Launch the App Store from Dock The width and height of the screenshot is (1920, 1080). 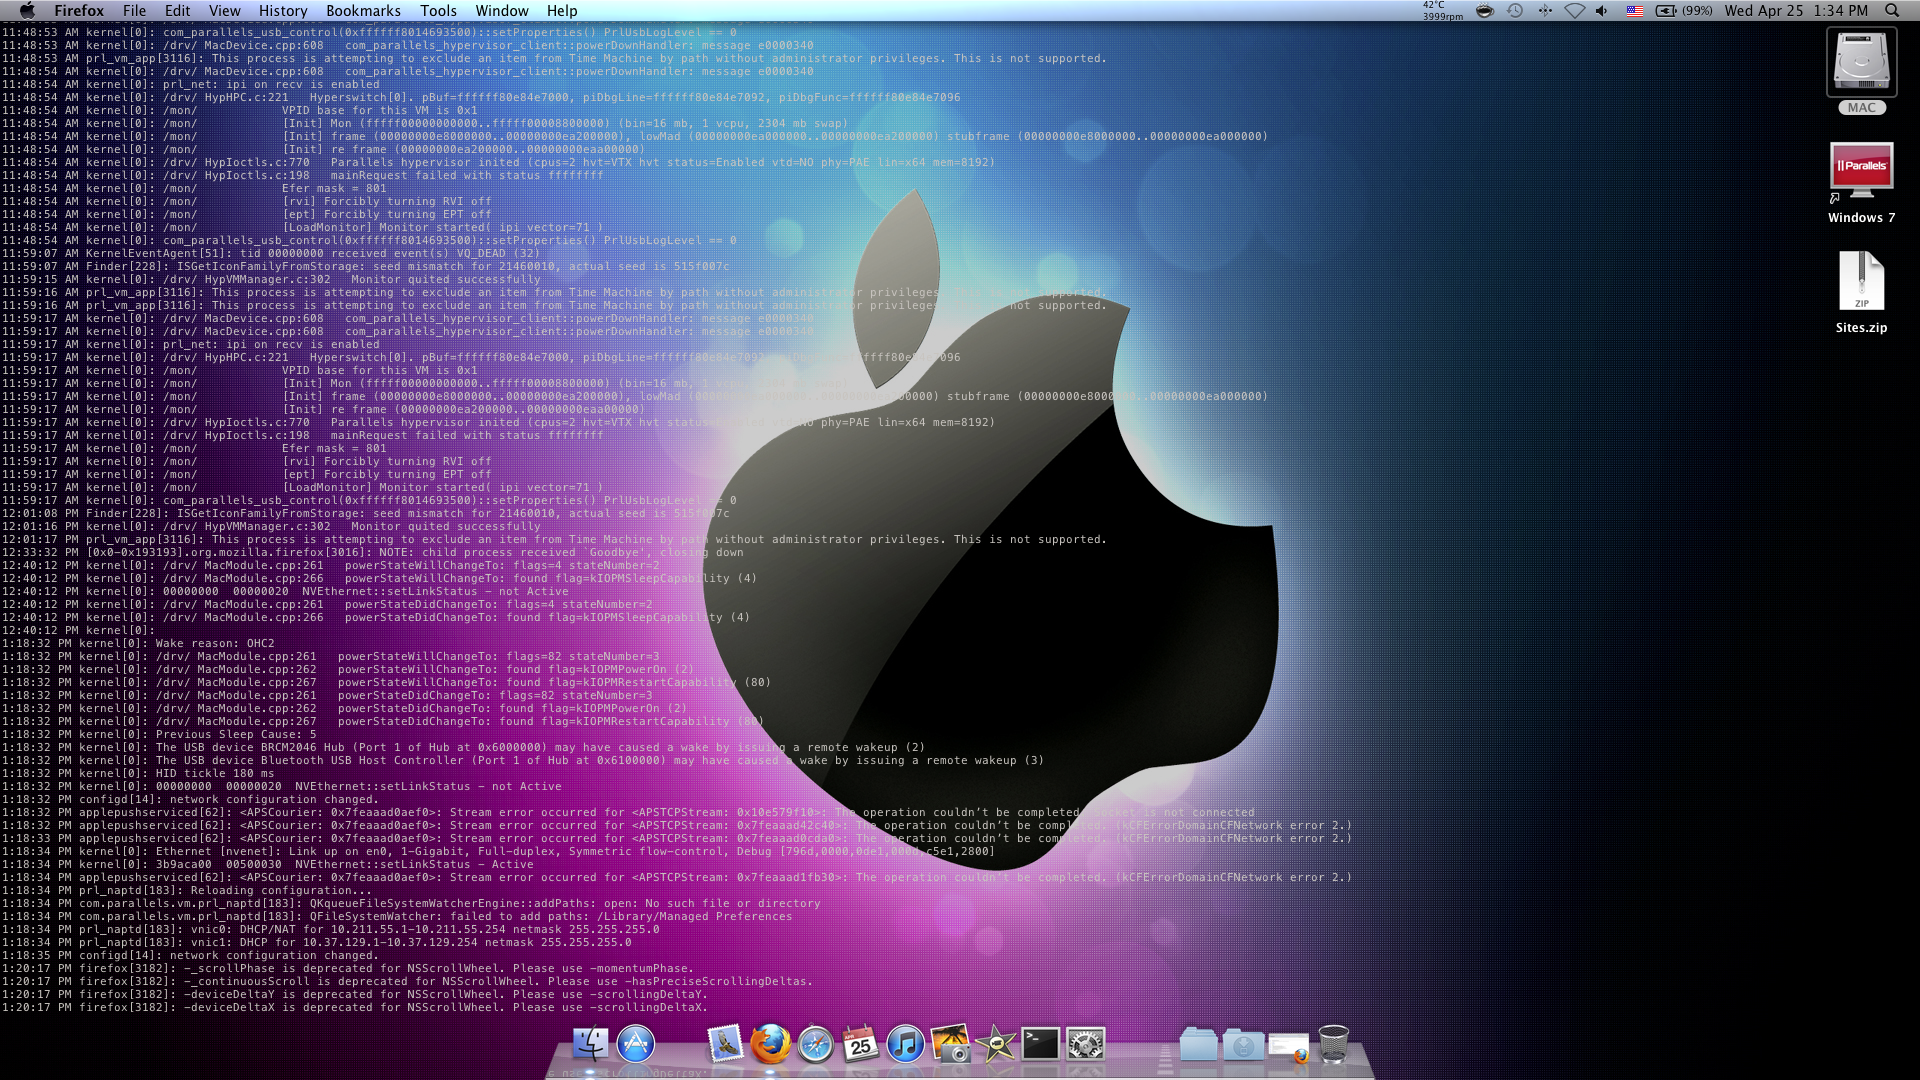coord(636,1045)
